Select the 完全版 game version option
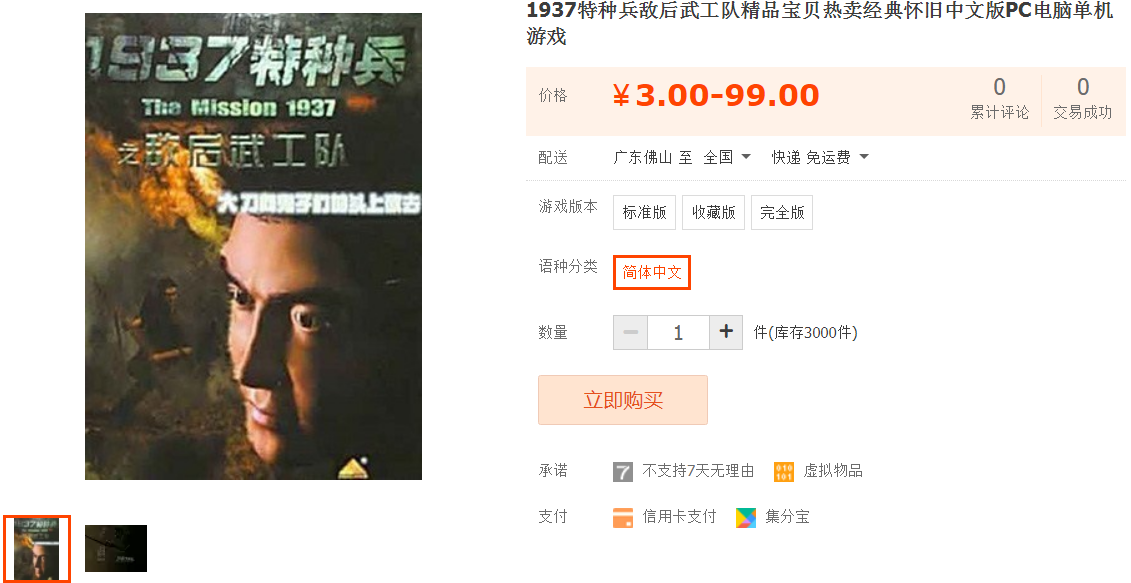 tap(782, 212)
